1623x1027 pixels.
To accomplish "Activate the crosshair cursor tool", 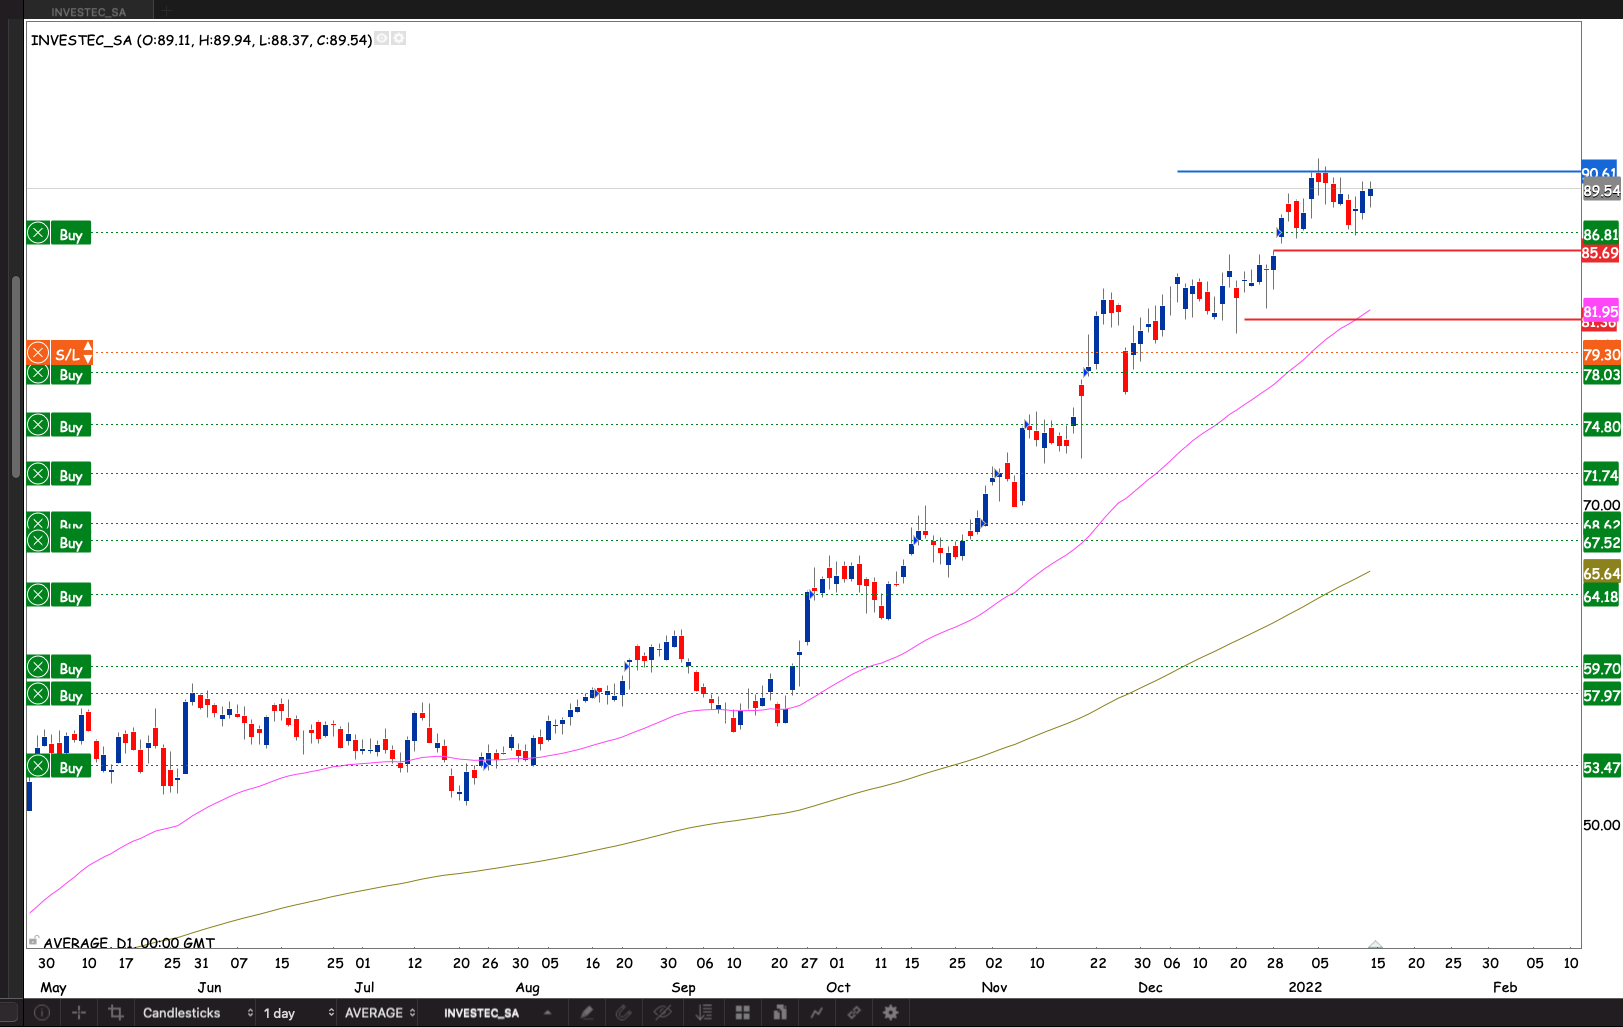I will [x=79, y=1013].
